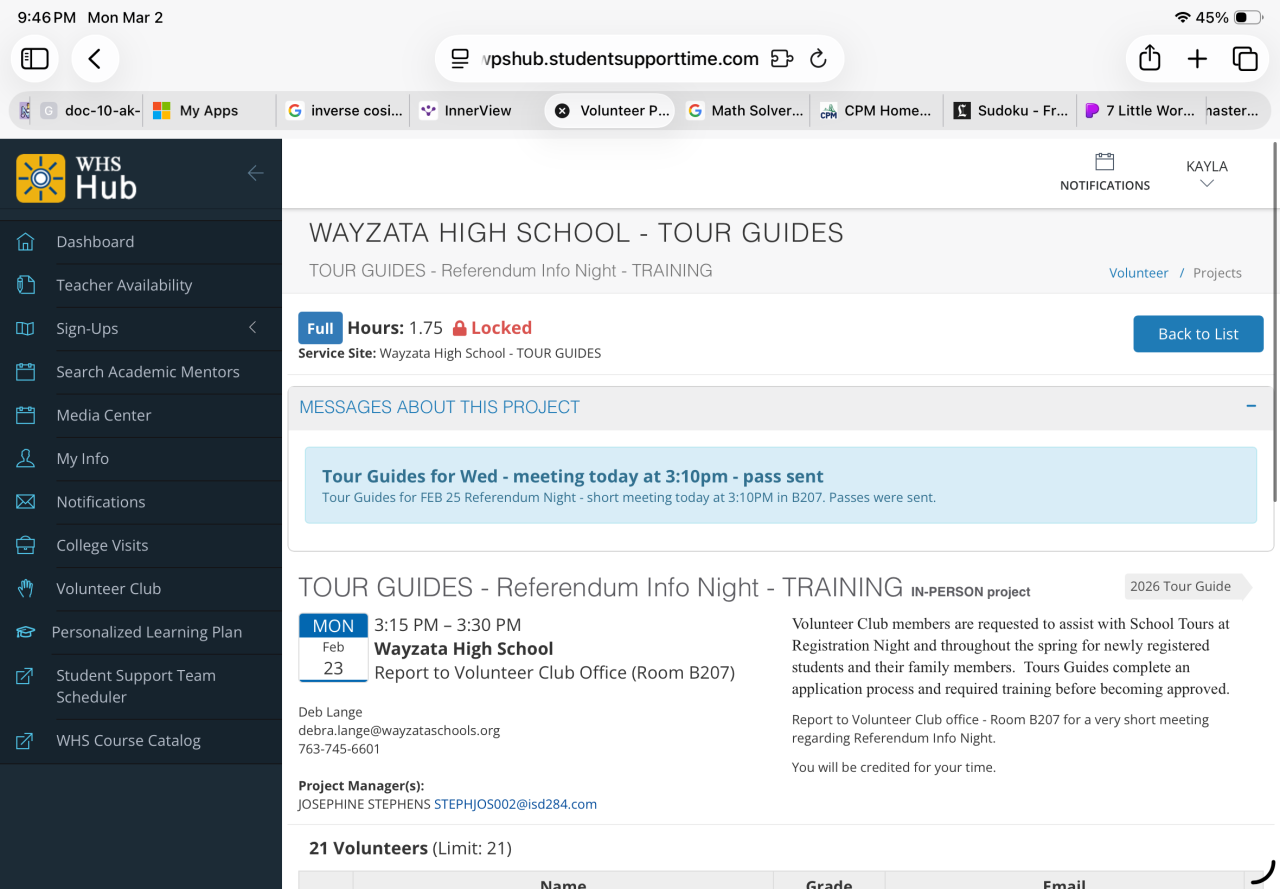
Task: Open the Student Support Team Scheduler link
Action: (x=136, y=687)
